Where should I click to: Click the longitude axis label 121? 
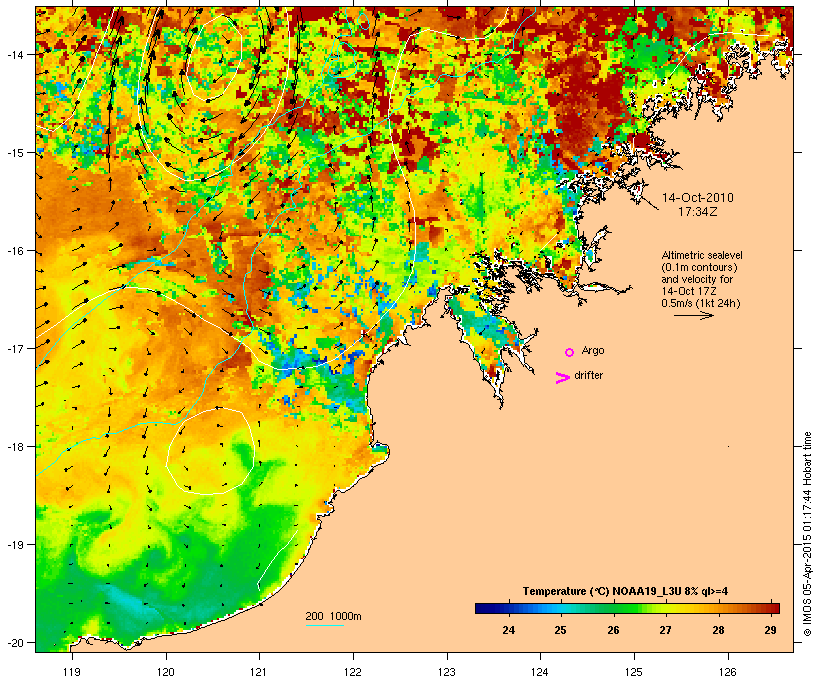(259, 672)
